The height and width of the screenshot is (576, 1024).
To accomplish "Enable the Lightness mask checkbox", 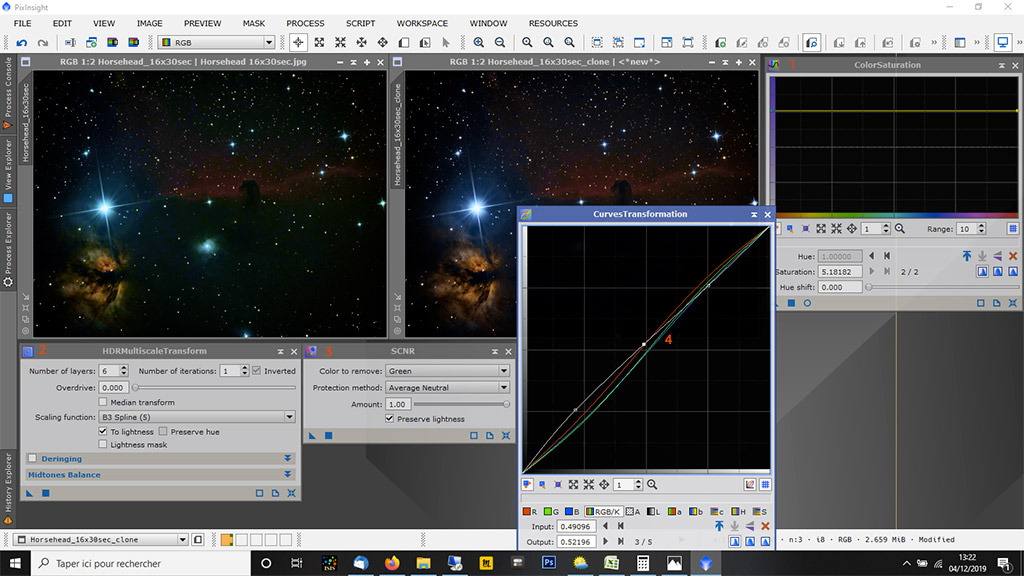I will point(103,444).
